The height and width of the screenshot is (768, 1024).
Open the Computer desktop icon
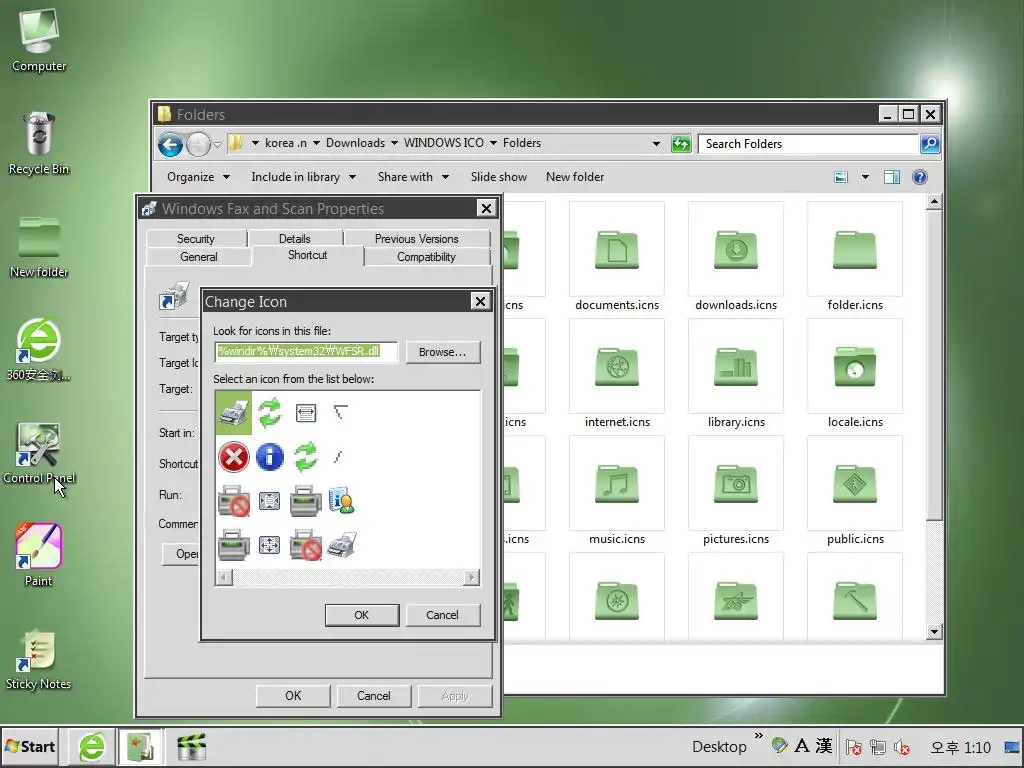click(39, 40)
